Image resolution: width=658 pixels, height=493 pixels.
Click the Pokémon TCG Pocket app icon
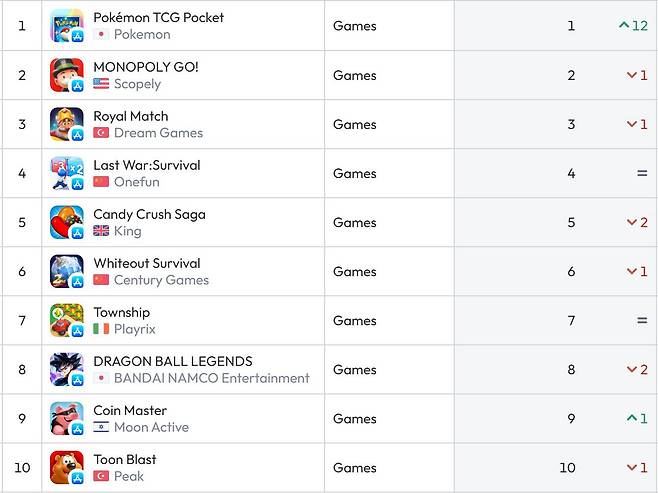pyautogui.click(x=67, y=26)
